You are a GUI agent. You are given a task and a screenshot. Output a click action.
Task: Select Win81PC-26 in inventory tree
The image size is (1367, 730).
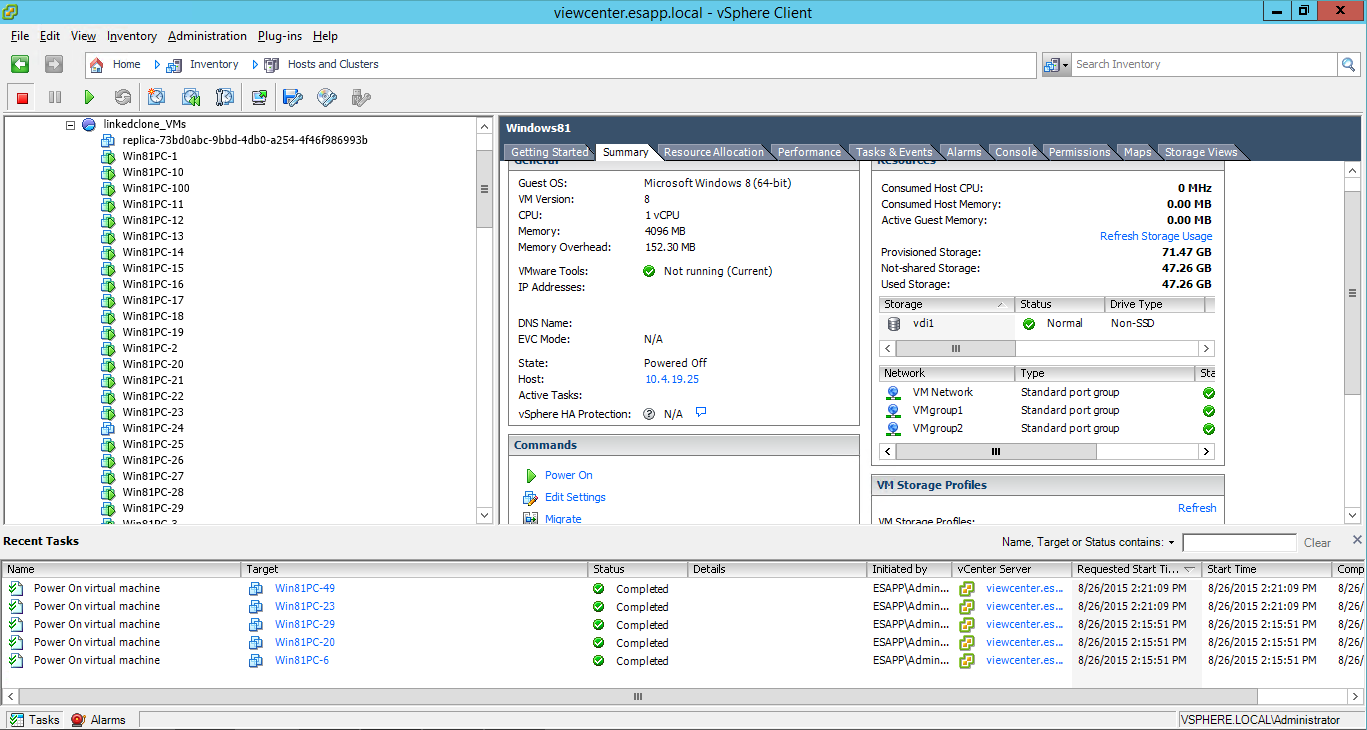pyautogui.click(x=153, y=460)
